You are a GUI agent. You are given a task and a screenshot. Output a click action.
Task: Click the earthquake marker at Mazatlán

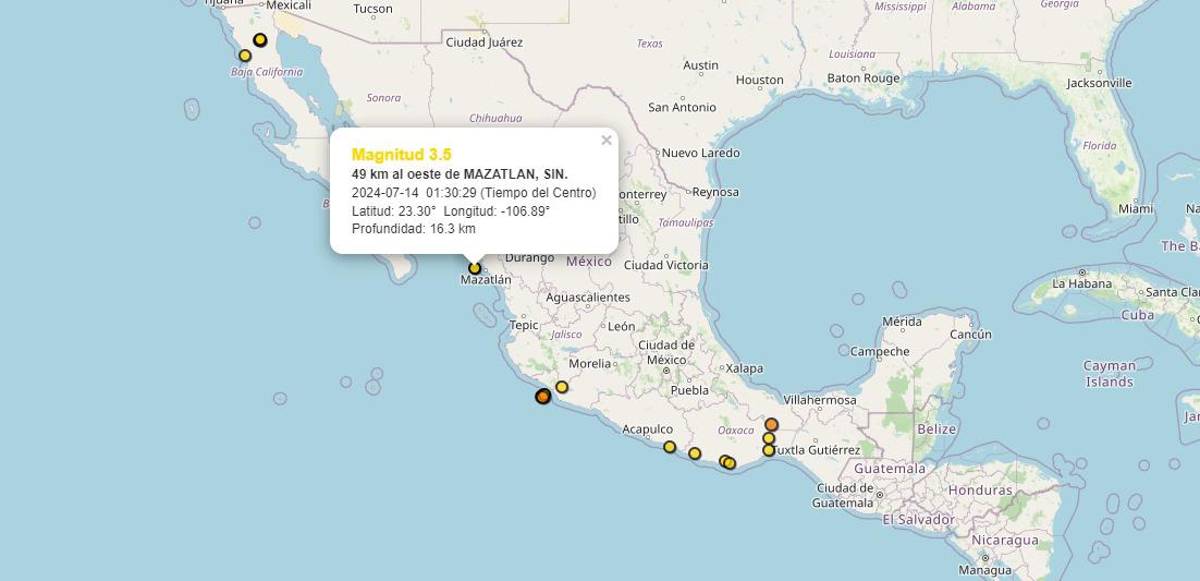pyautogui.click(x=474, y=267)
